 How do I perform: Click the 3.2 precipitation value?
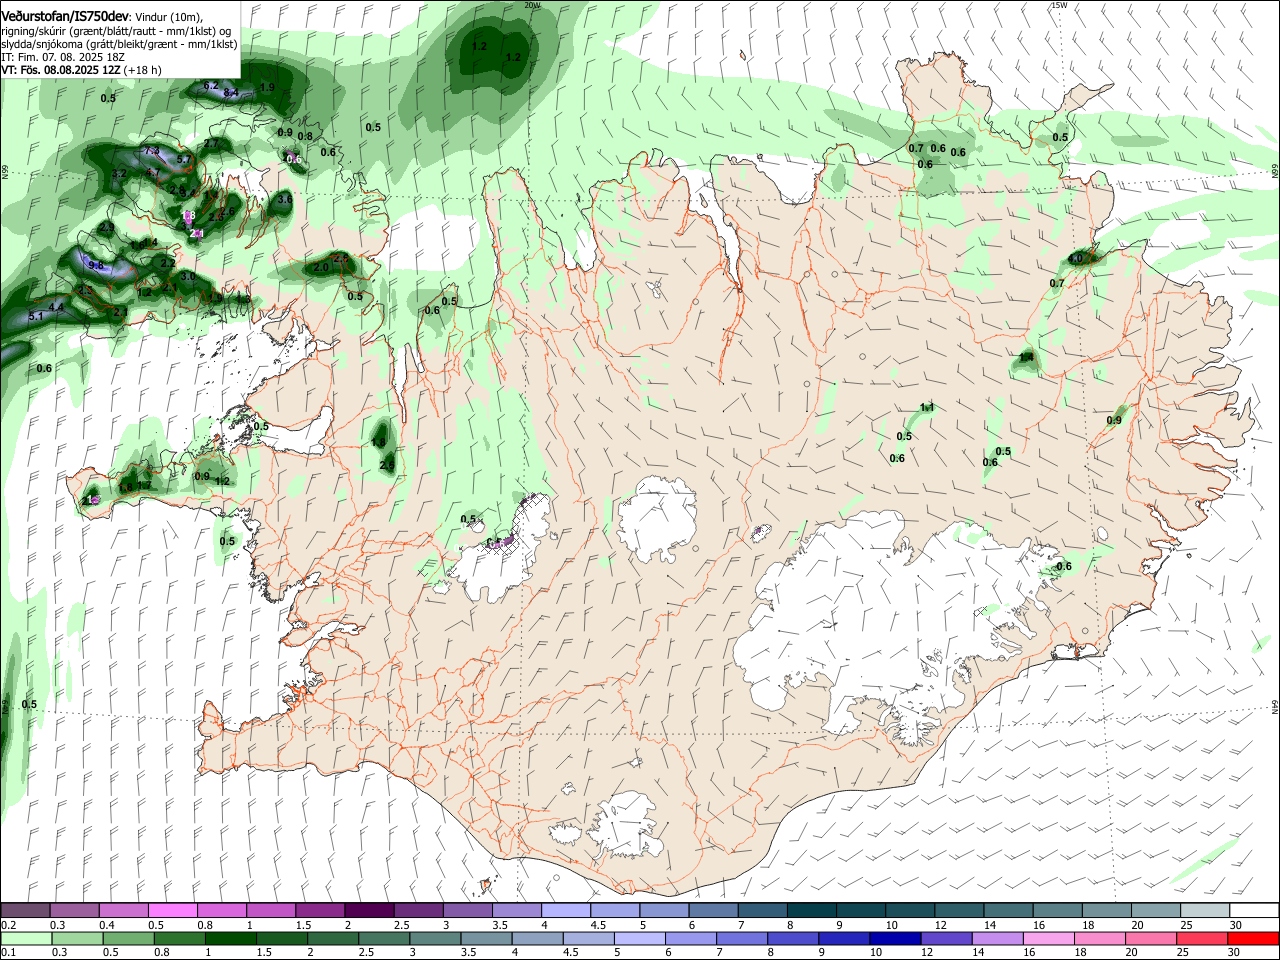point(119,173)
